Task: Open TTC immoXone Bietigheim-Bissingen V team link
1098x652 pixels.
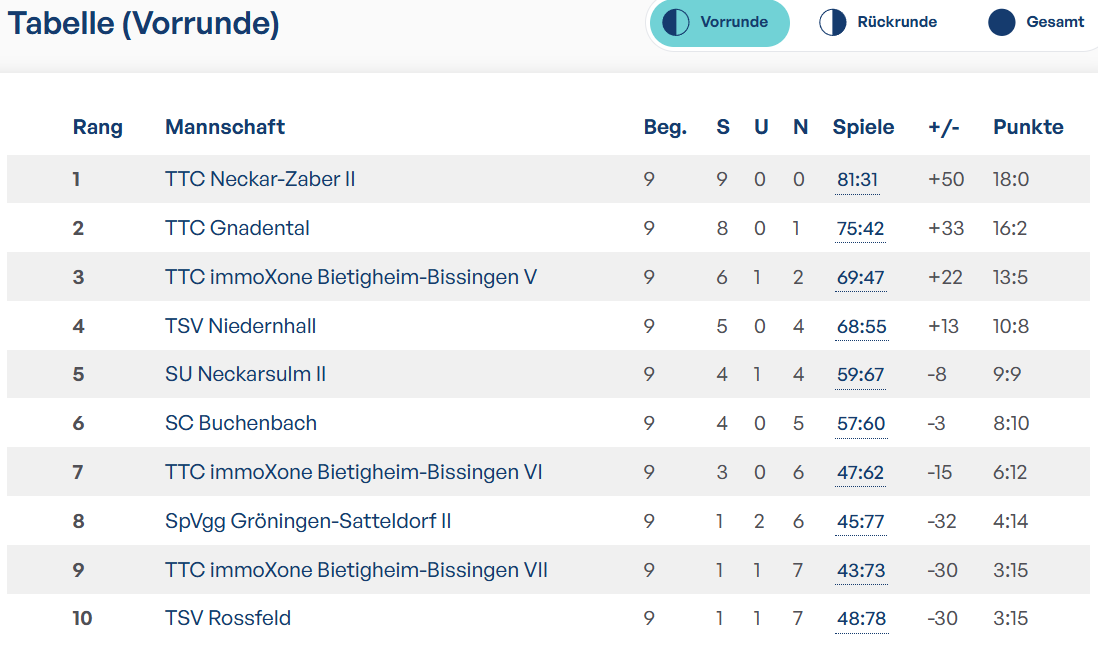Action: (351, 277)
